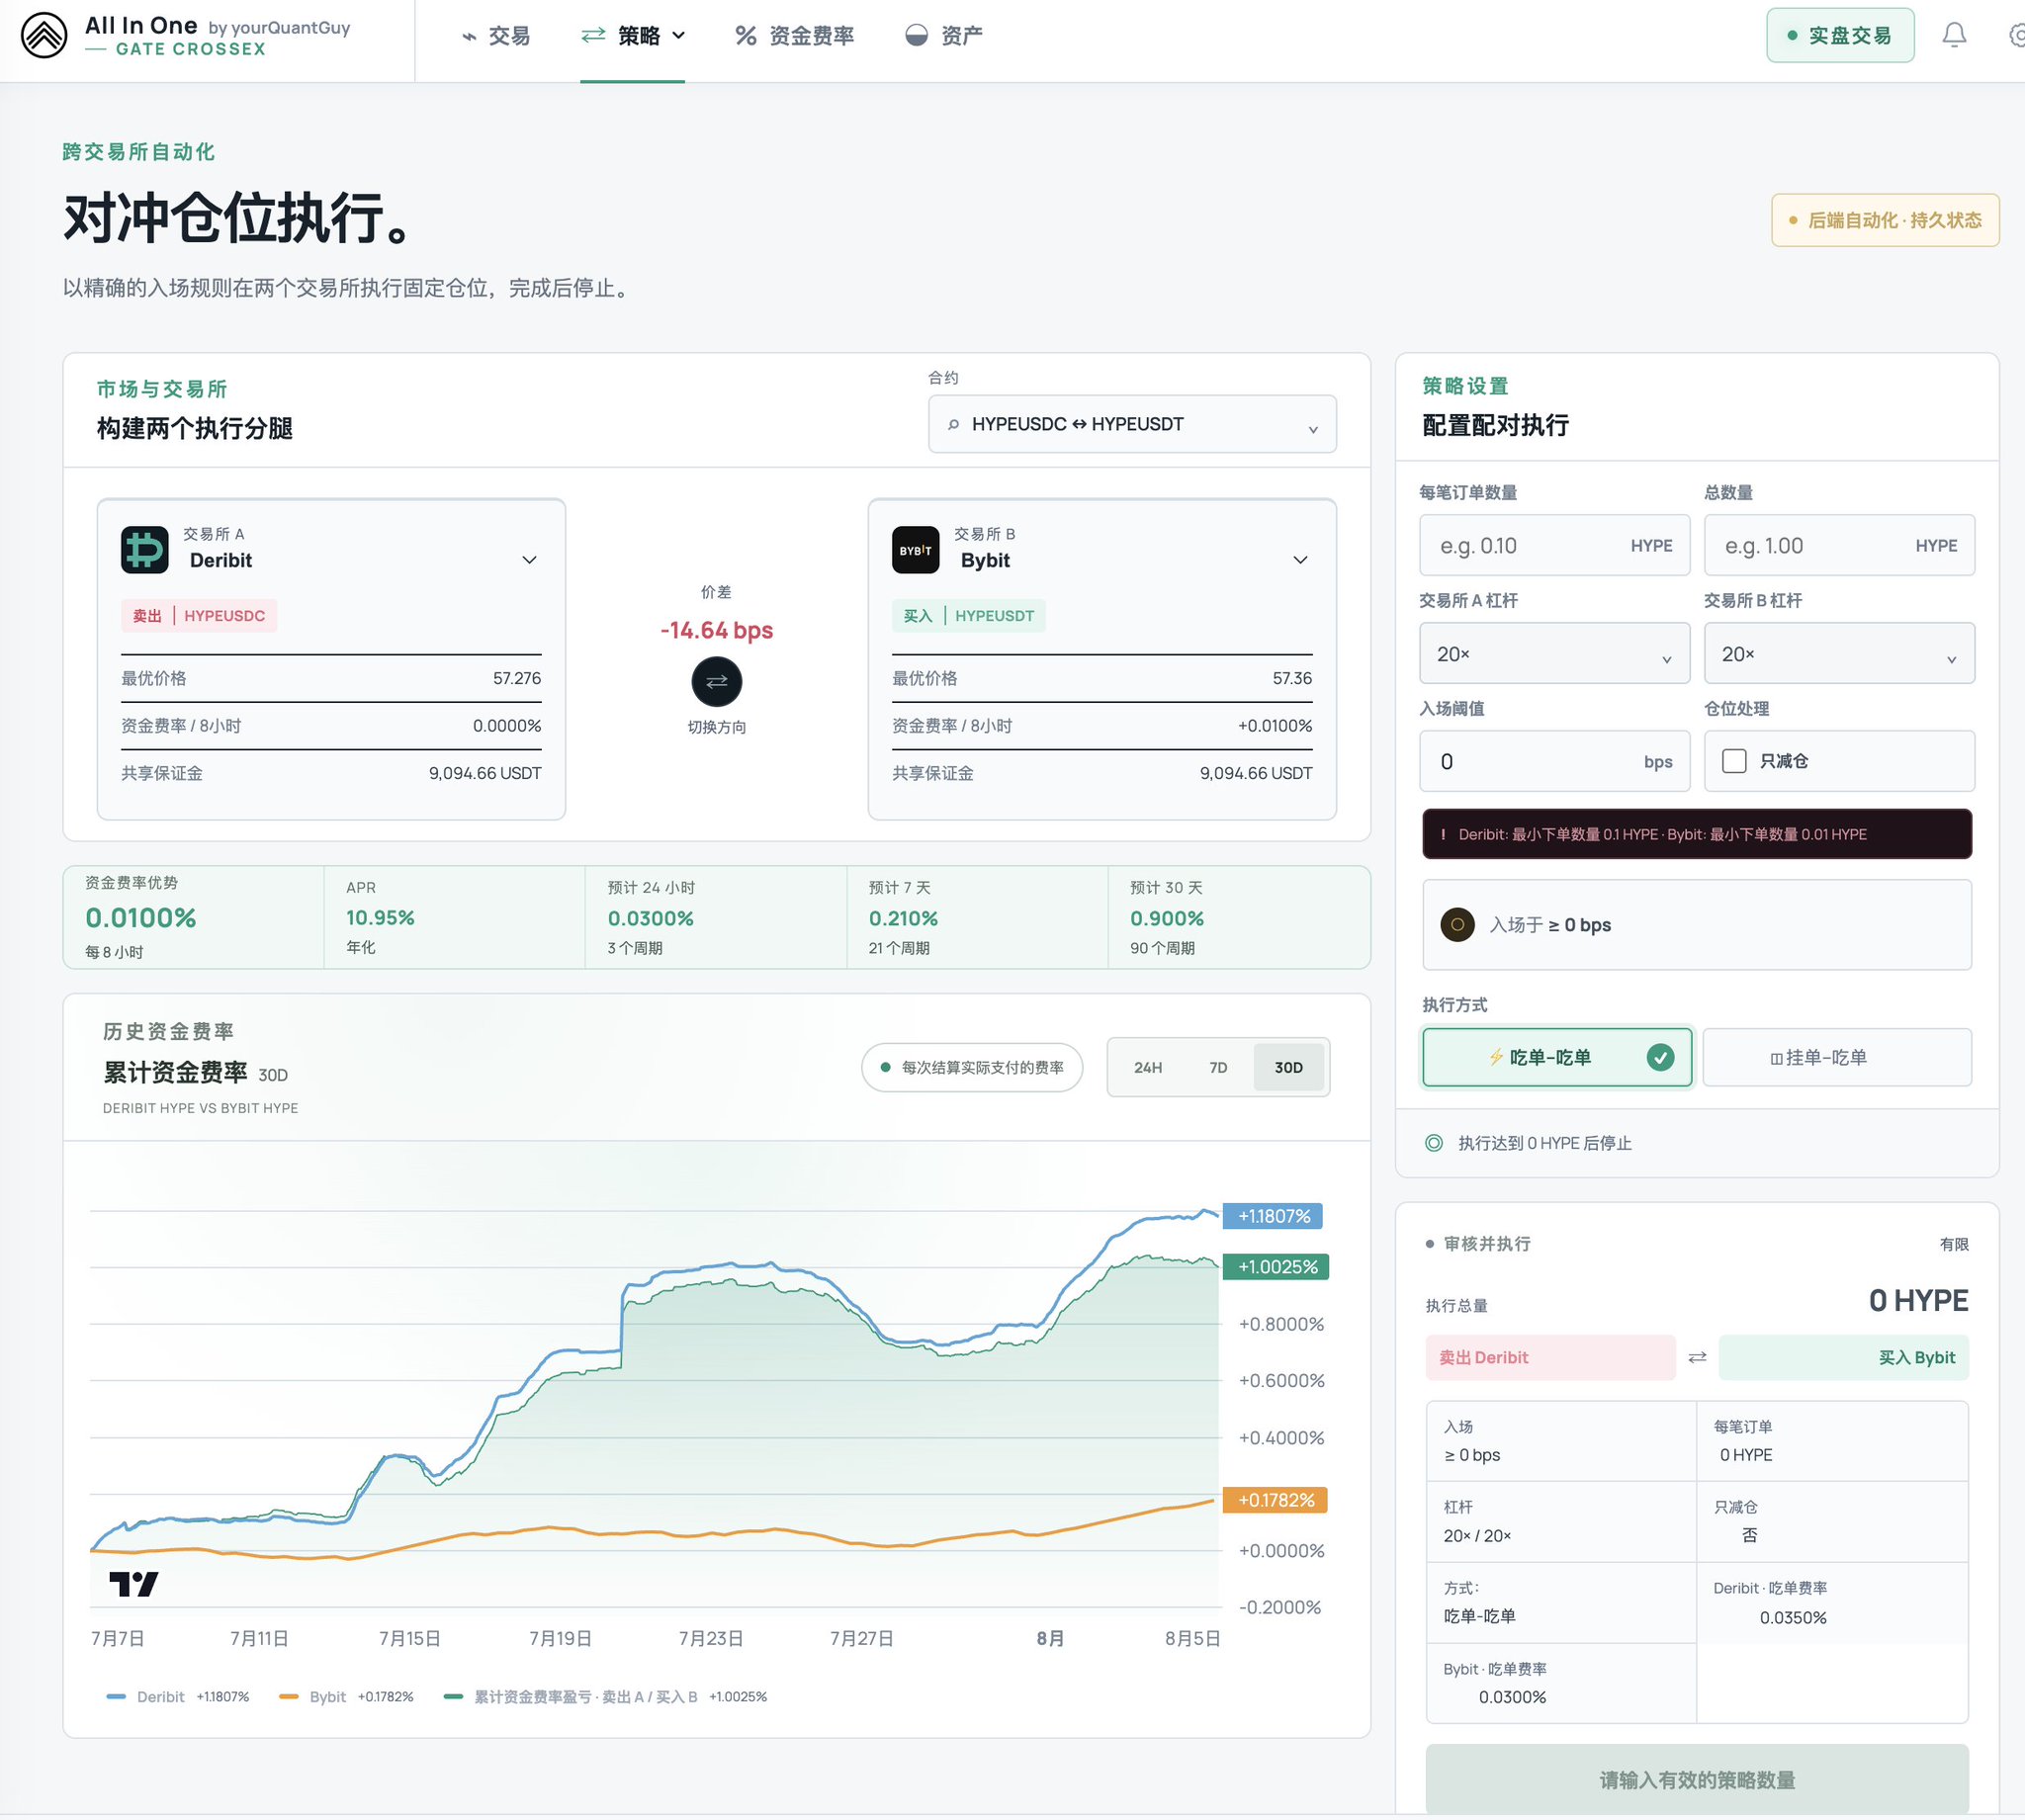Click the search icon in contract selector
Viewport: 2025px width, 1820px height.
coord(953,424)
